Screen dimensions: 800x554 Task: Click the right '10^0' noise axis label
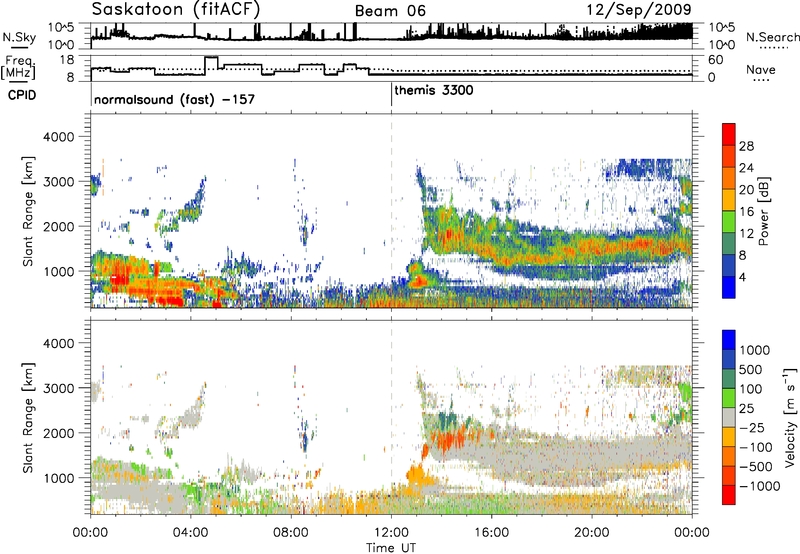coord(722,45)
